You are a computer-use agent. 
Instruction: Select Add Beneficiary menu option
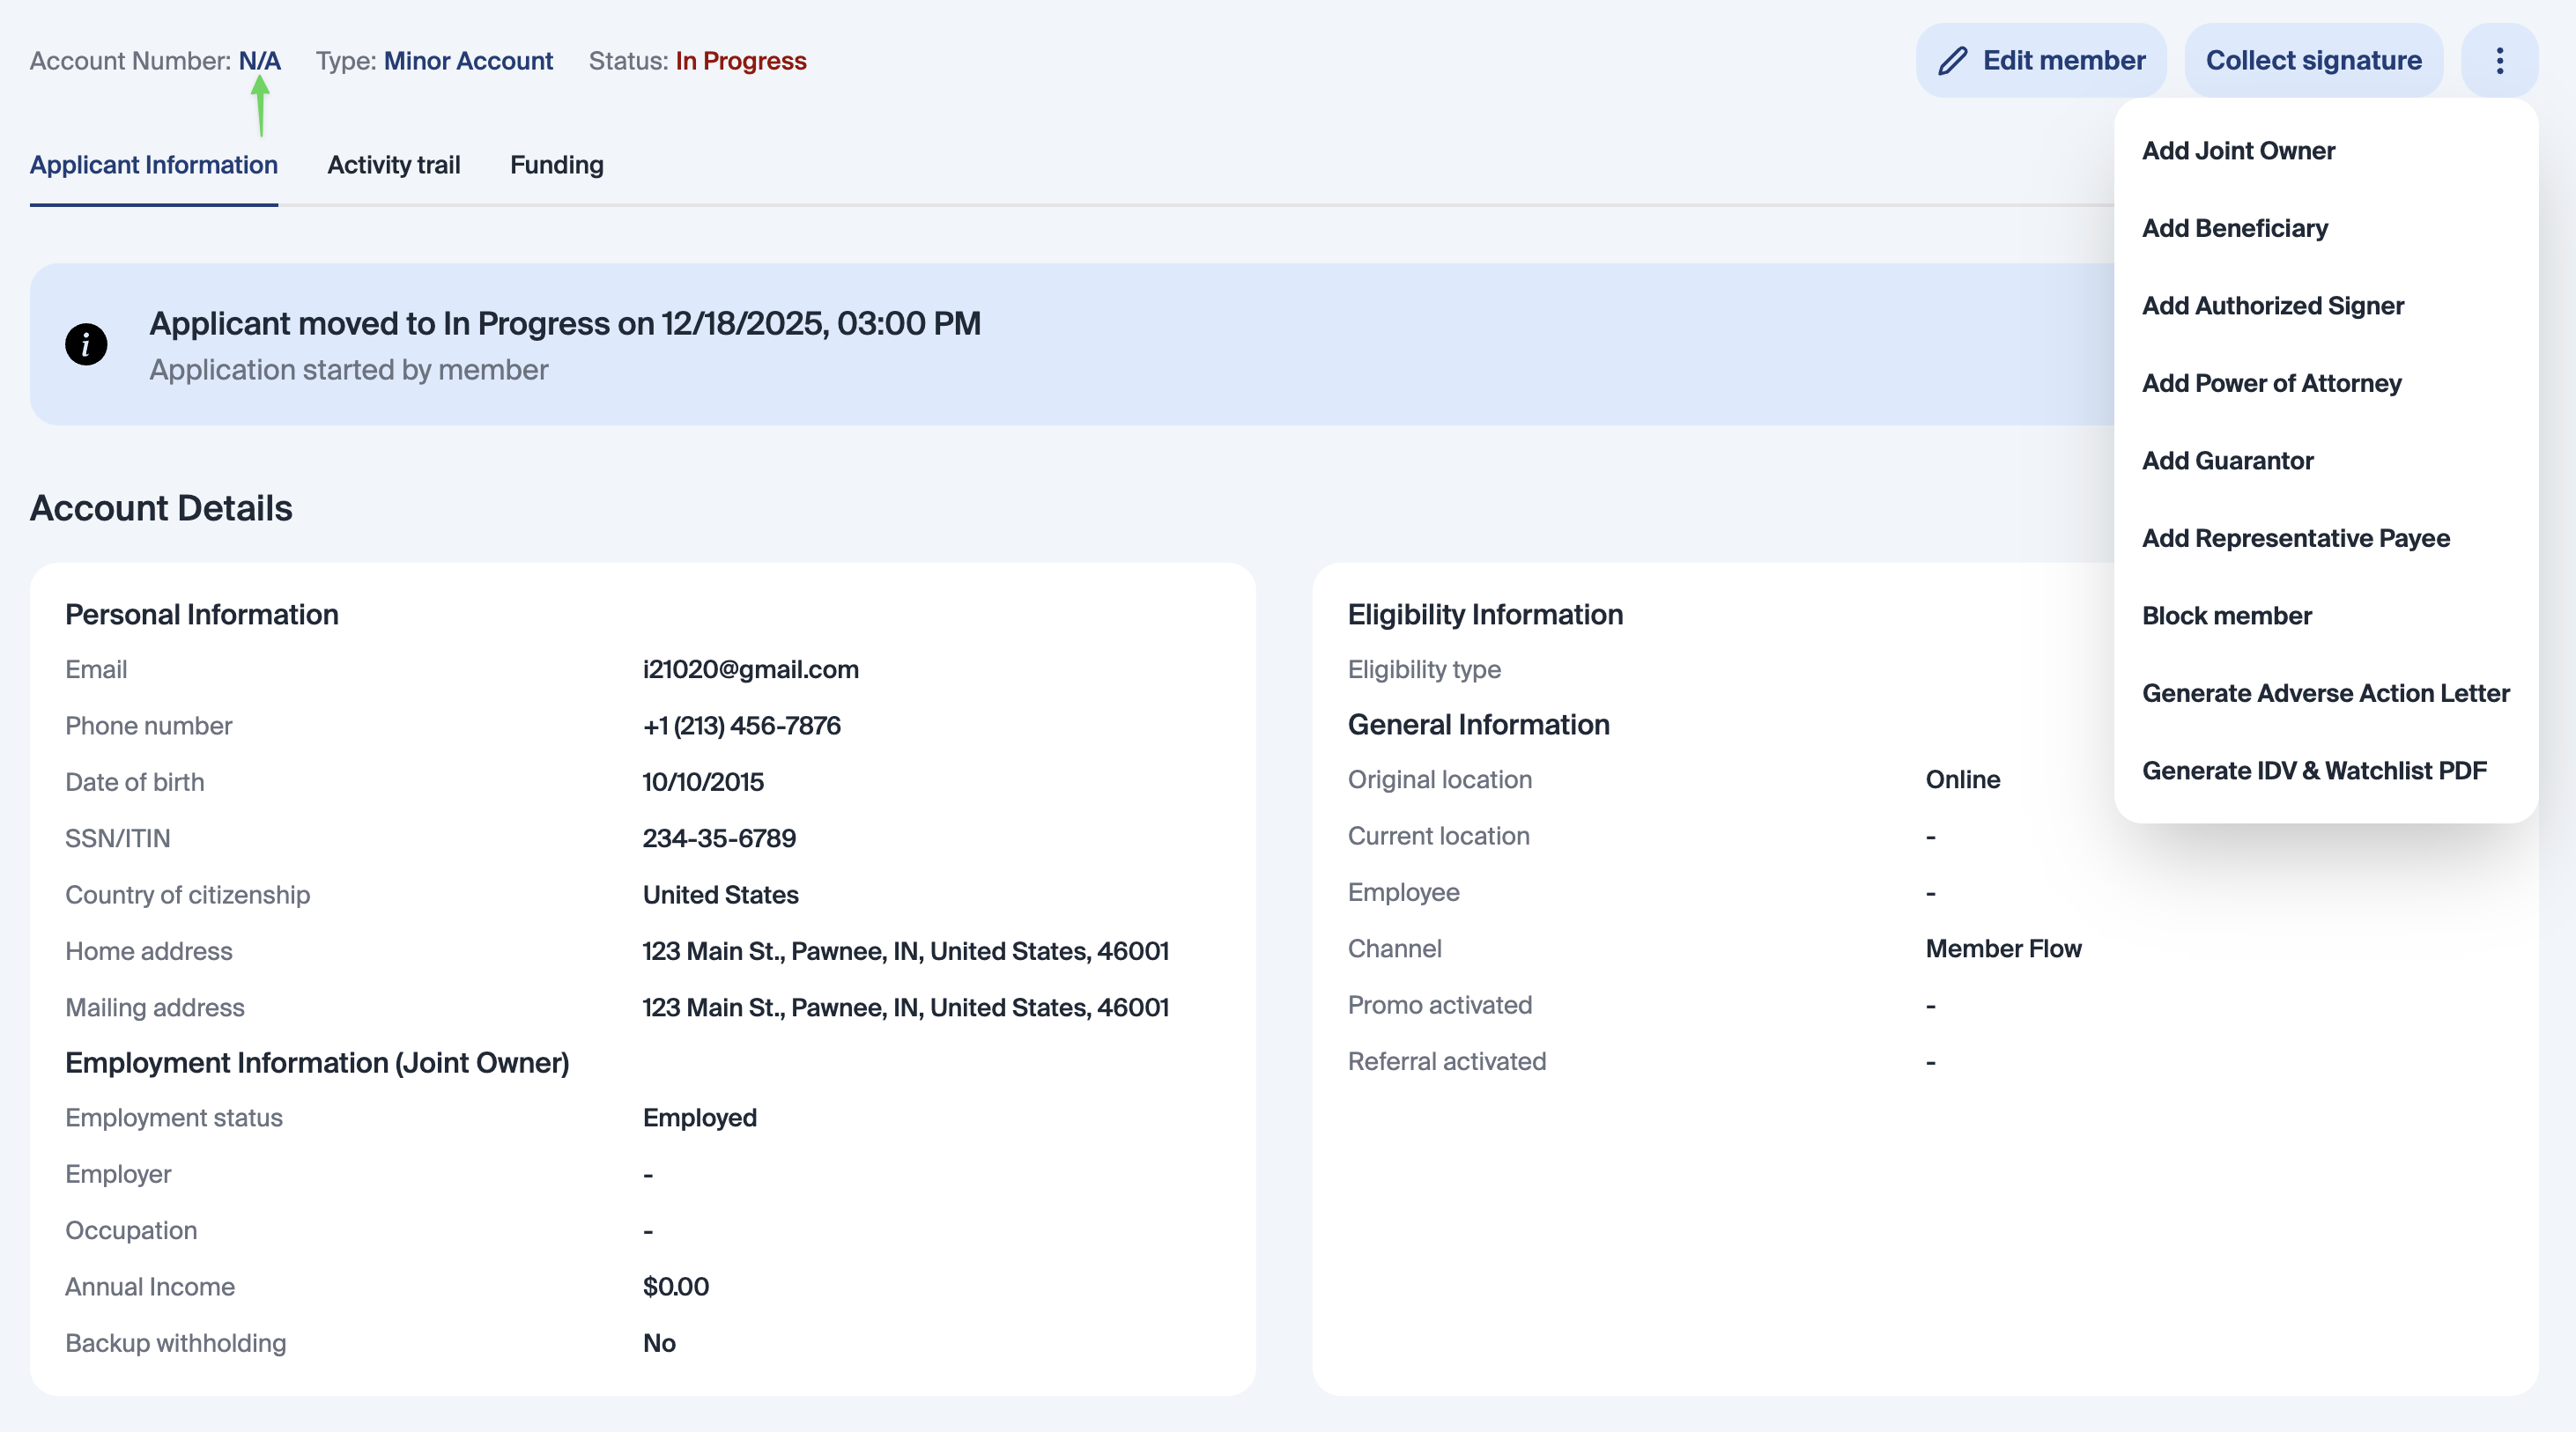[2234, 229]
